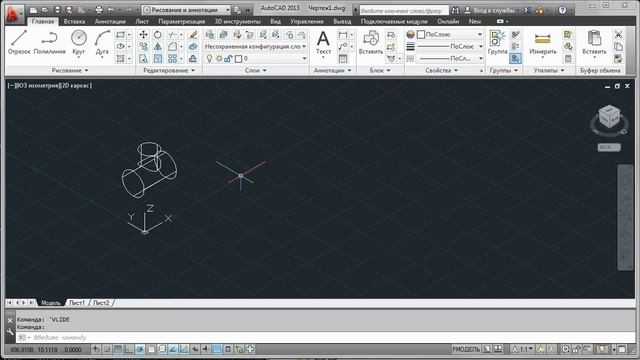Screen dimensions: 640x360
Task: Click the Table tool in Аннотации panel
Action: (343, 59)
